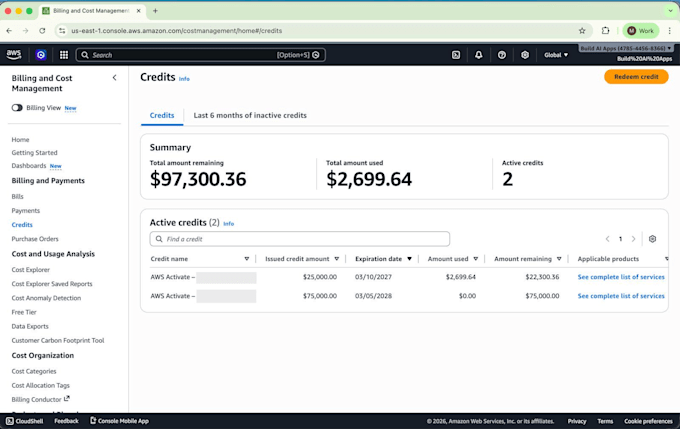Open Bills in the sidebar
This screenshot has width=680, height=429.
pyautogui.click(x=17, y=196)
